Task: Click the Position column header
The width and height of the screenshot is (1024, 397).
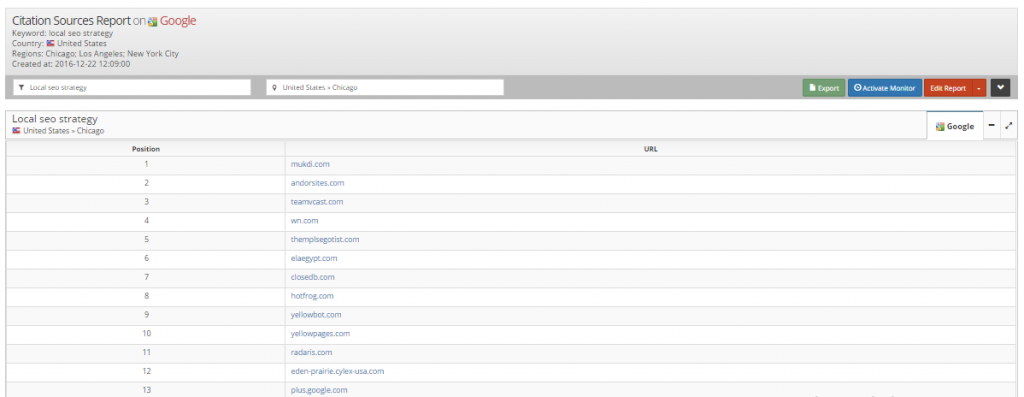Action: [x=146, y=149]
